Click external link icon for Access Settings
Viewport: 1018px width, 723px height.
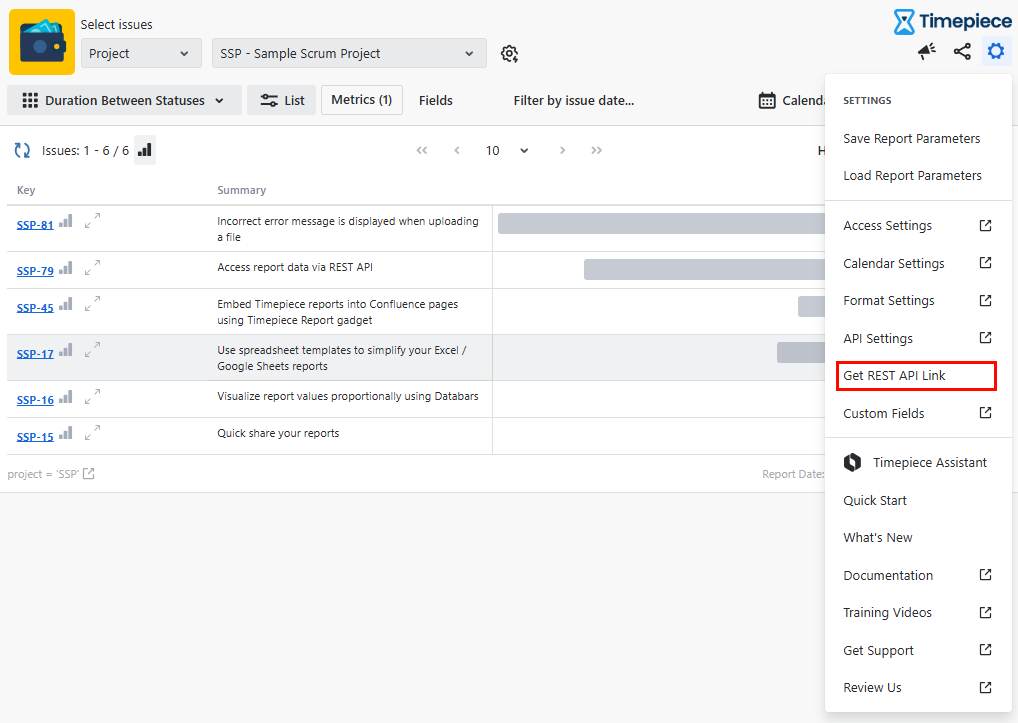(986, 225)
